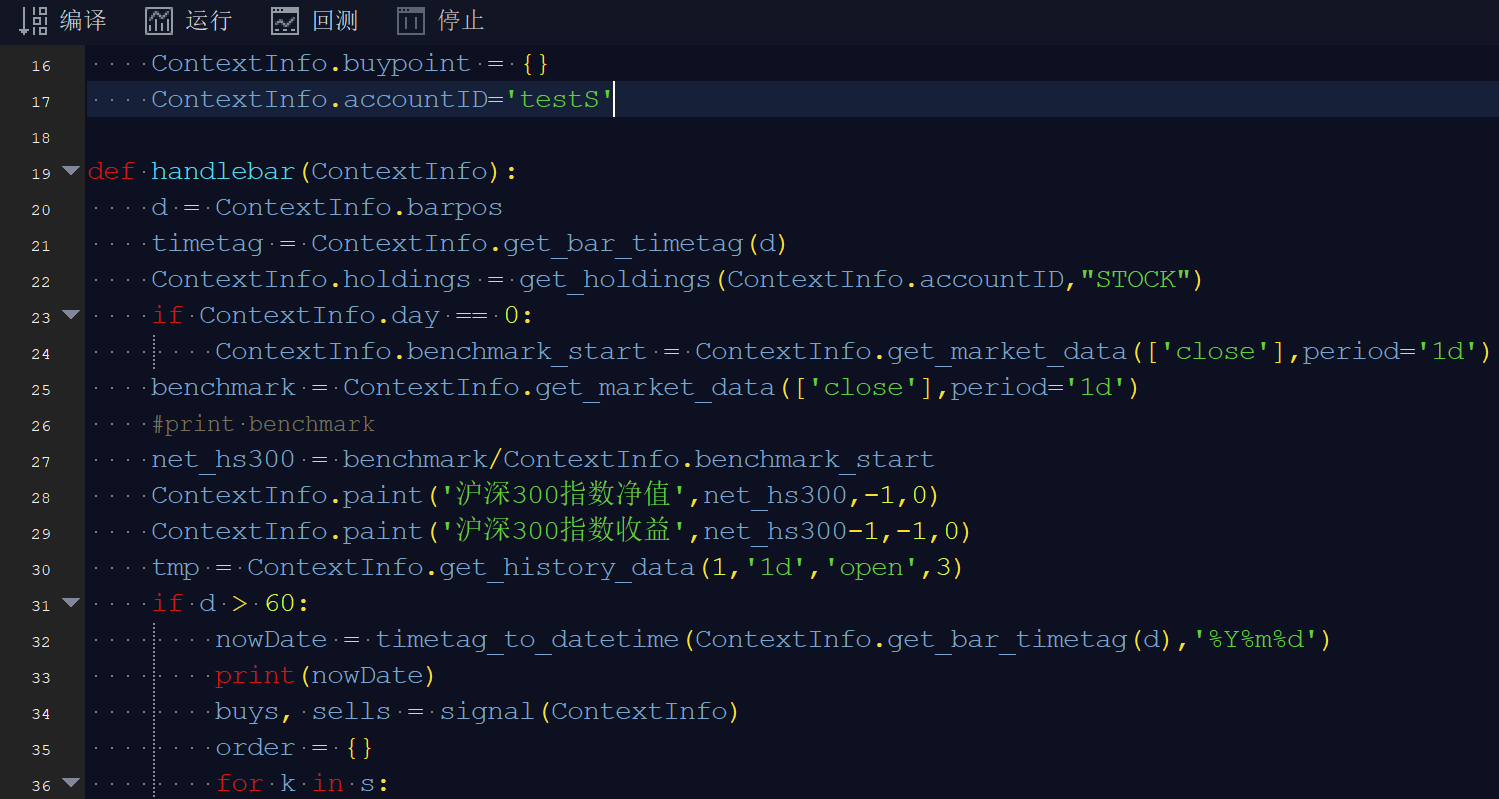
Task: Click the 回测 label in toolbar
Action: point(335,20)
